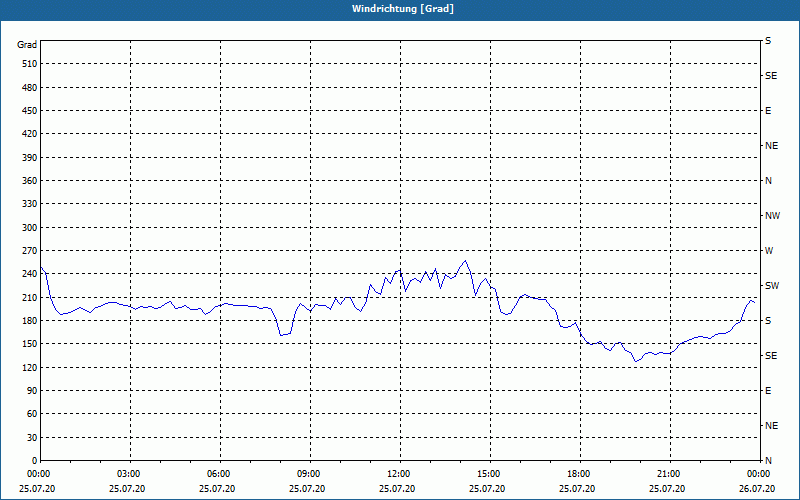Select the 300 degree axis label
The width and height of the screenshot is (800, 500).
(30, 227)
